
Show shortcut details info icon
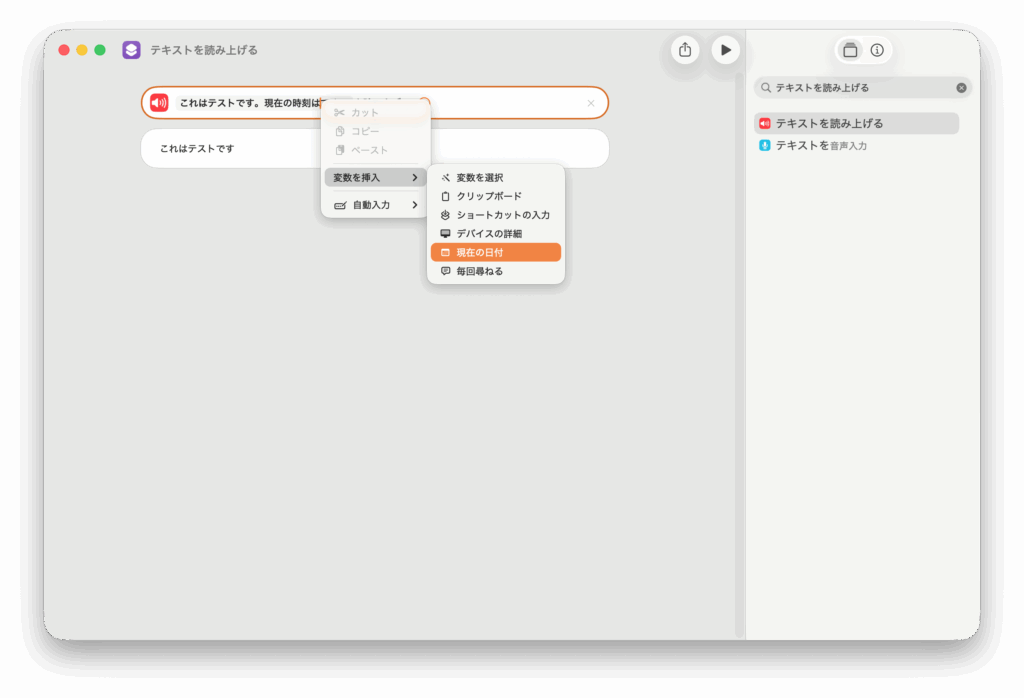point(877,50)
